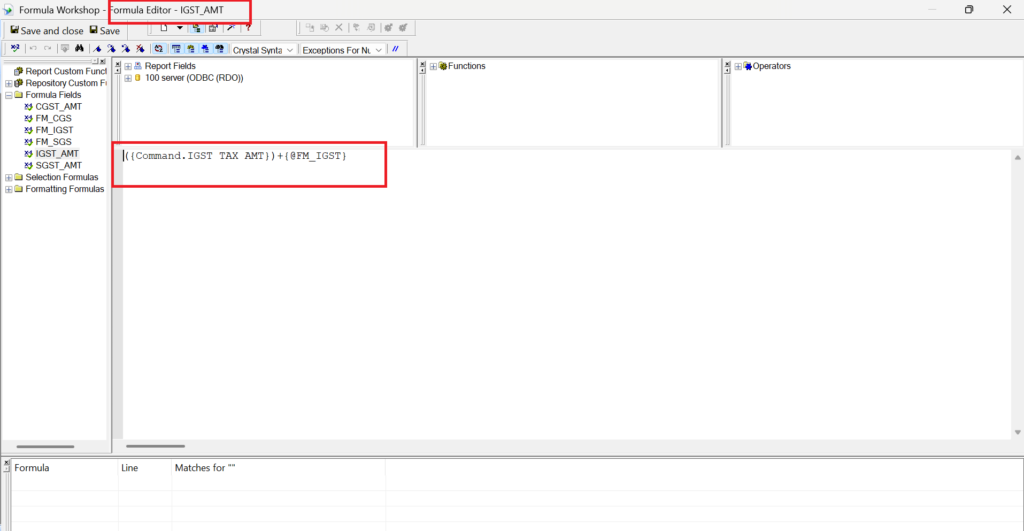
Task: Click workshop tree horizontal scrollbar thumb
Action: tap(45, 447)
